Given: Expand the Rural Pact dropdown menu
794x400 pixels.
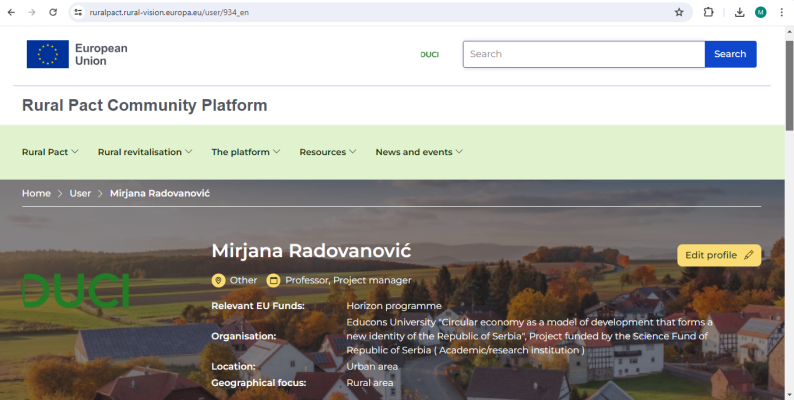Looking at the screenshot, I should 50,152.
